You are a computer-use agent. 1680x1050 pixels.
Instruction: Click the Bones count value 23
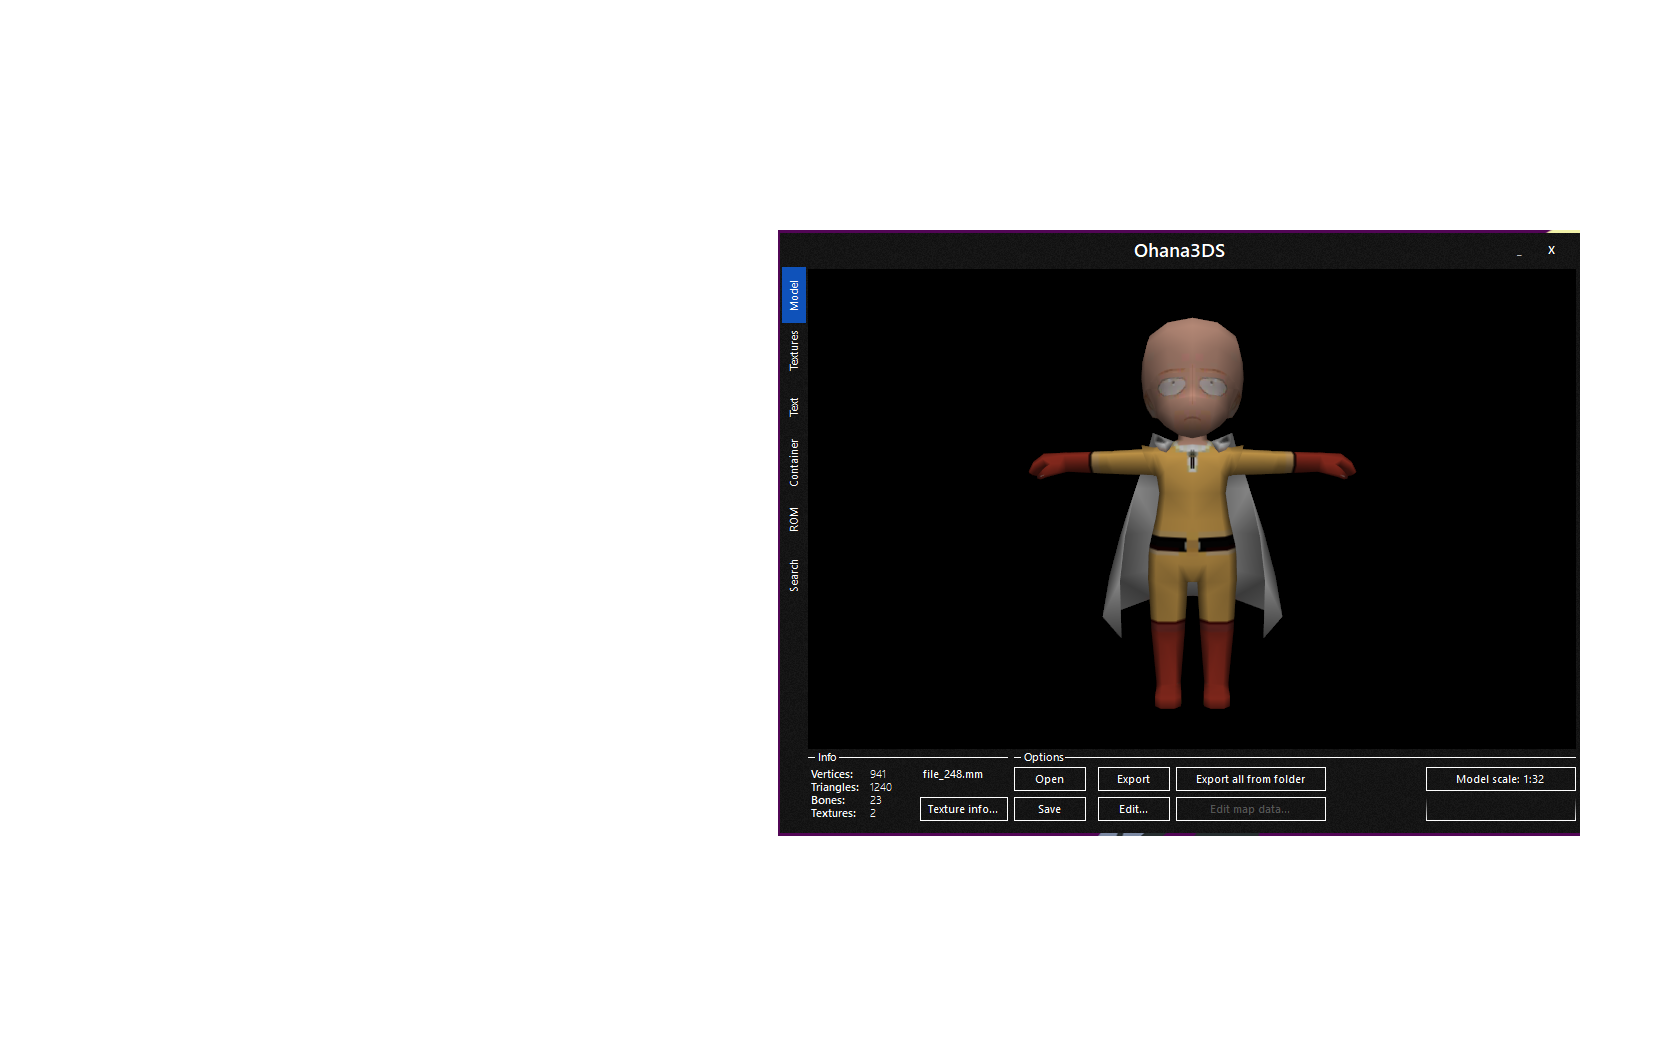coord(876,800)
